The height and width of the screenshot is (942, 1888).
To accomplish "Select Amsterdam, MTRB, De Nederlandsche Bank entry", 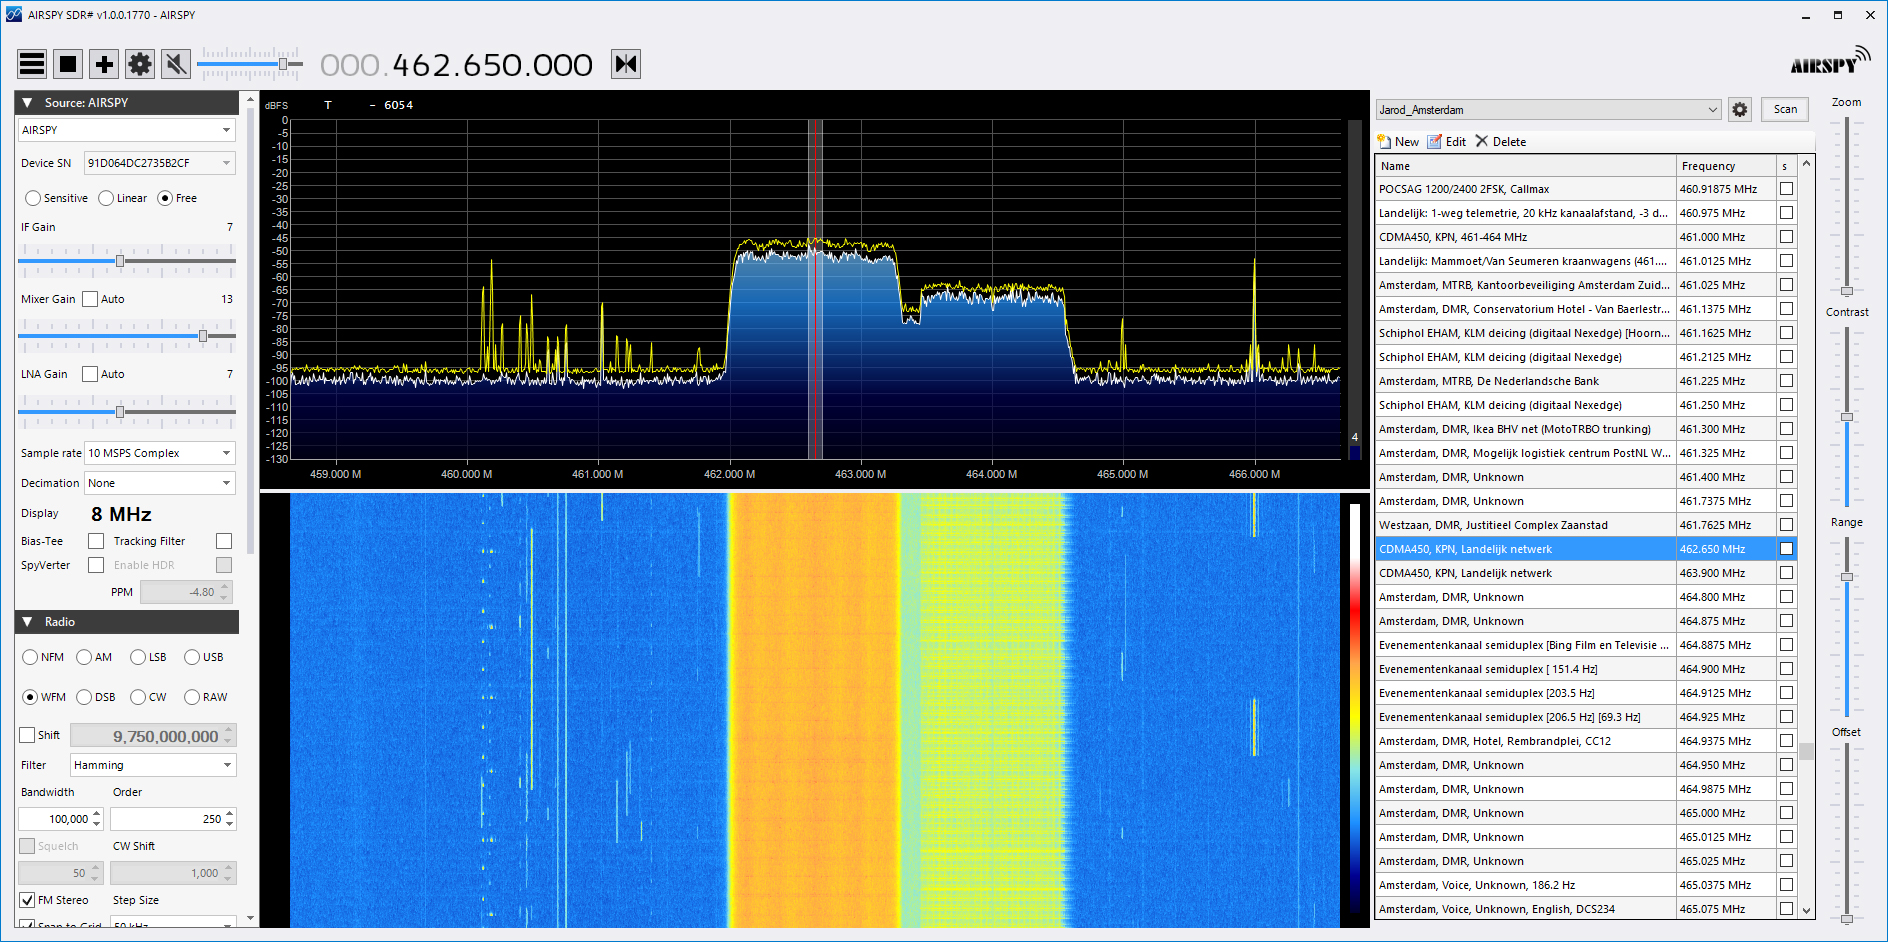I will (x=1526, y=381).
